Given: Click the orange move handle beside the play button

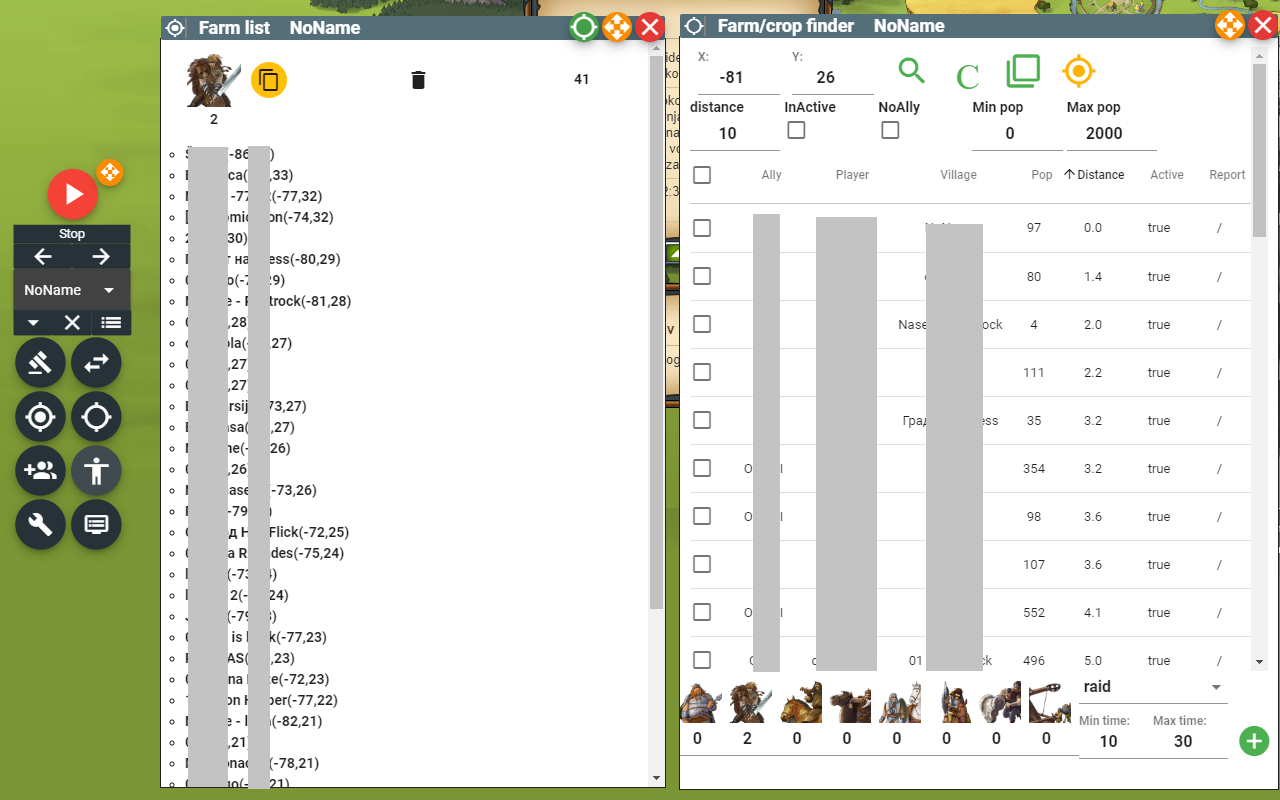Looking at the screenshot, I should 110,173.
